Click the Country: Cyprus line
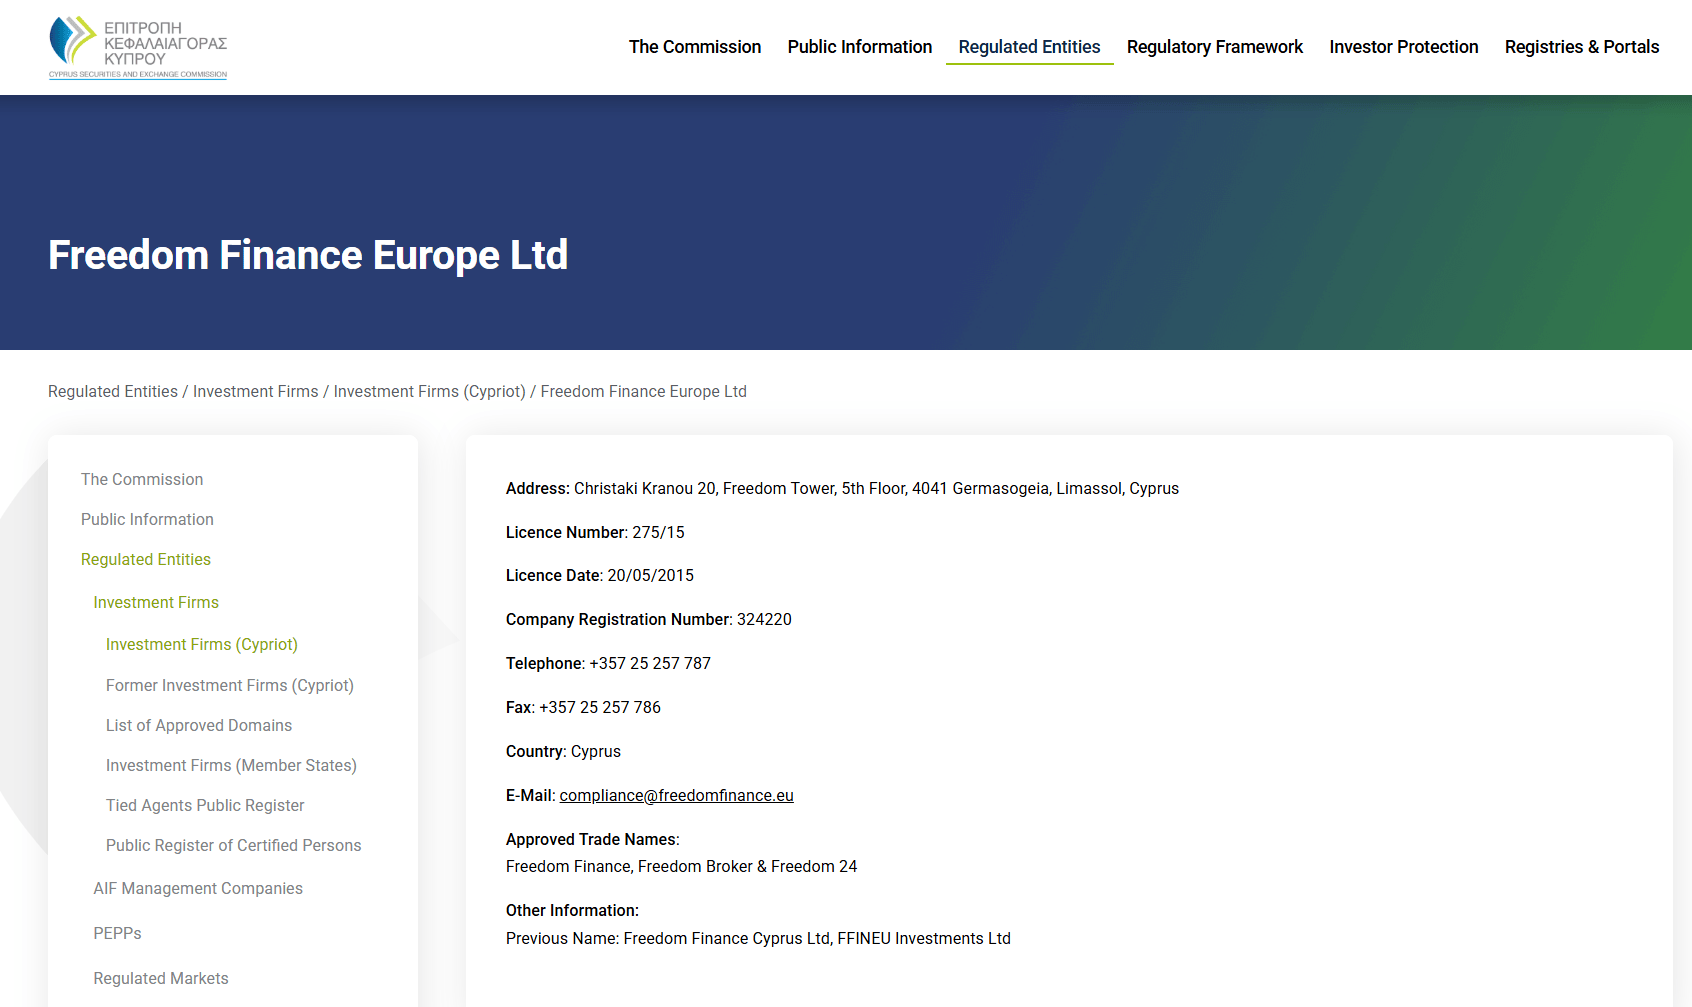1692x1007 pixels. [563, 752]
